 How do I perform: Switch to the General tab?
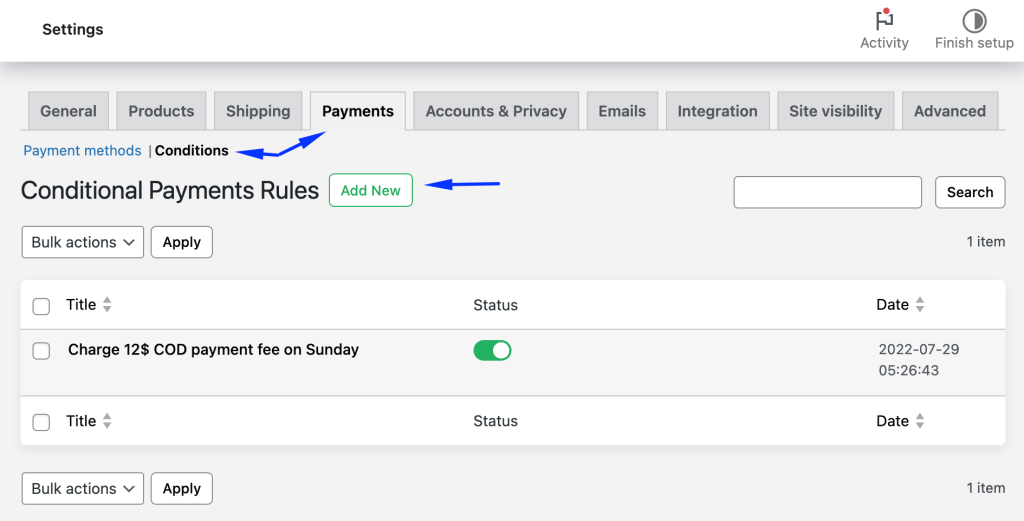click(69, 111)
